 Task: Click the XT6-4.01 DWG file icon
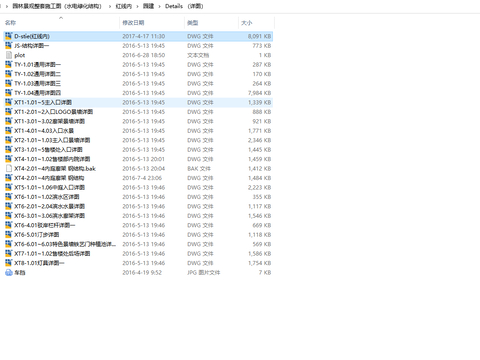tap(9, 225)
